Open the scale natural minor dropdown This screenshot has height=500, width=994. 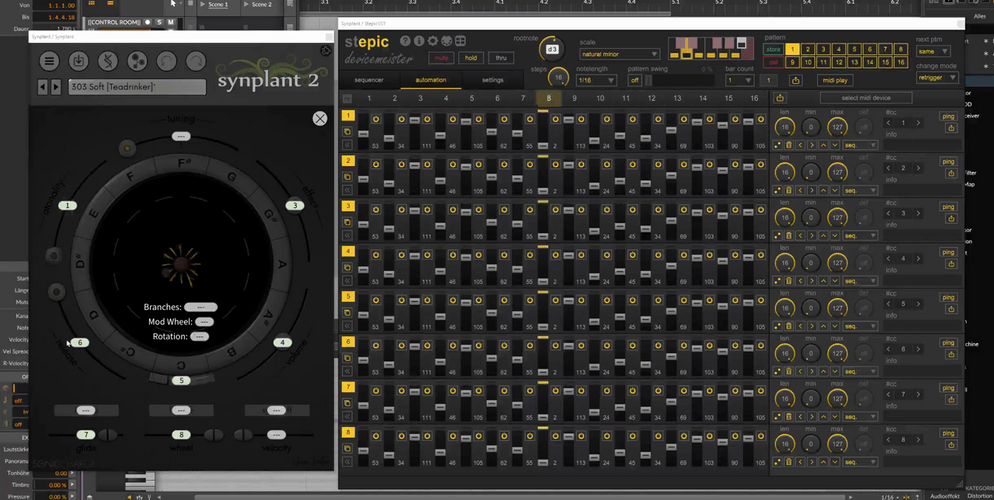pyautogui.click(x=619, y=54)
